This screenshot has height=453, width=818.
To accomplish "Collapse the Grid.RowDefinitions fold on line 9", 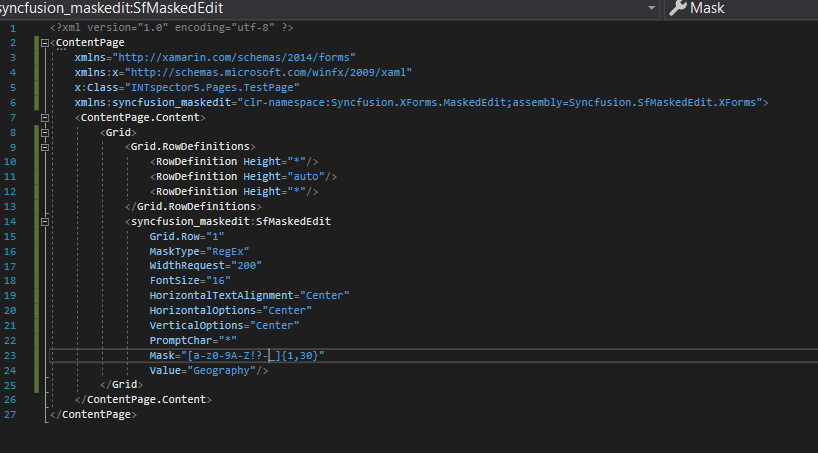I will (45, 148).
